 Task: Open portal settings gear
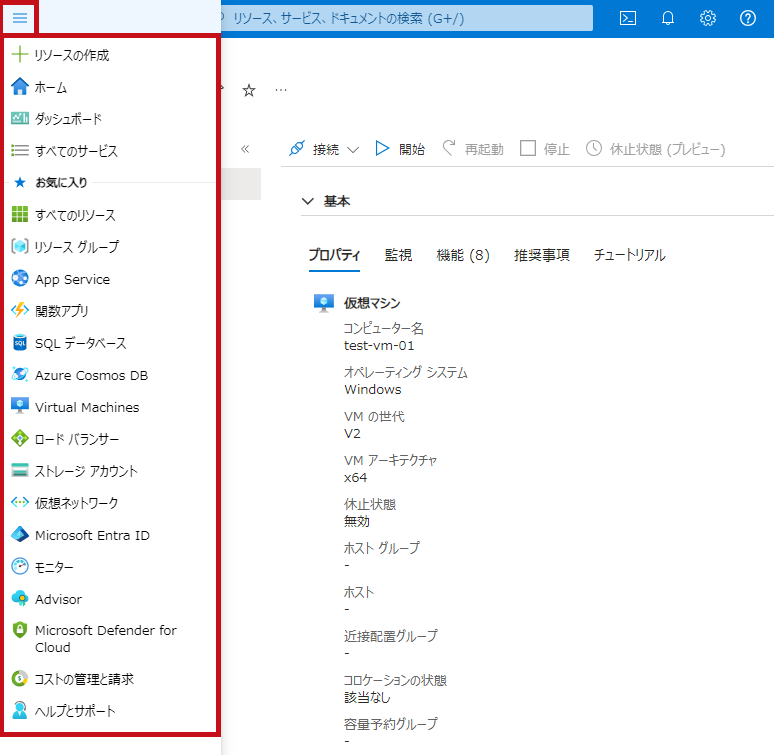(707, 18)
